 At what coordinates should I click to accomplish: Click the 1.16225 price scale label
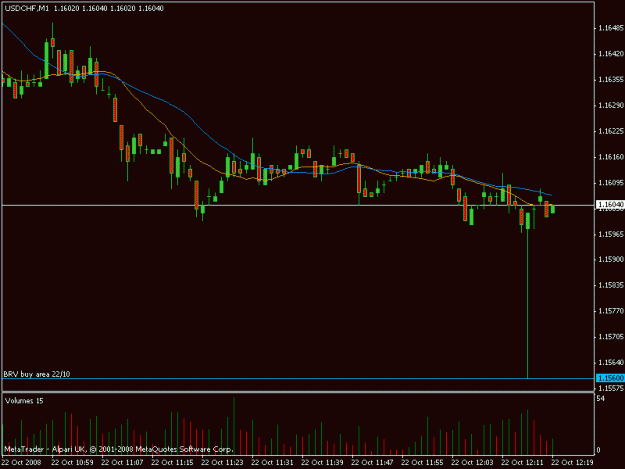[611, 131]
